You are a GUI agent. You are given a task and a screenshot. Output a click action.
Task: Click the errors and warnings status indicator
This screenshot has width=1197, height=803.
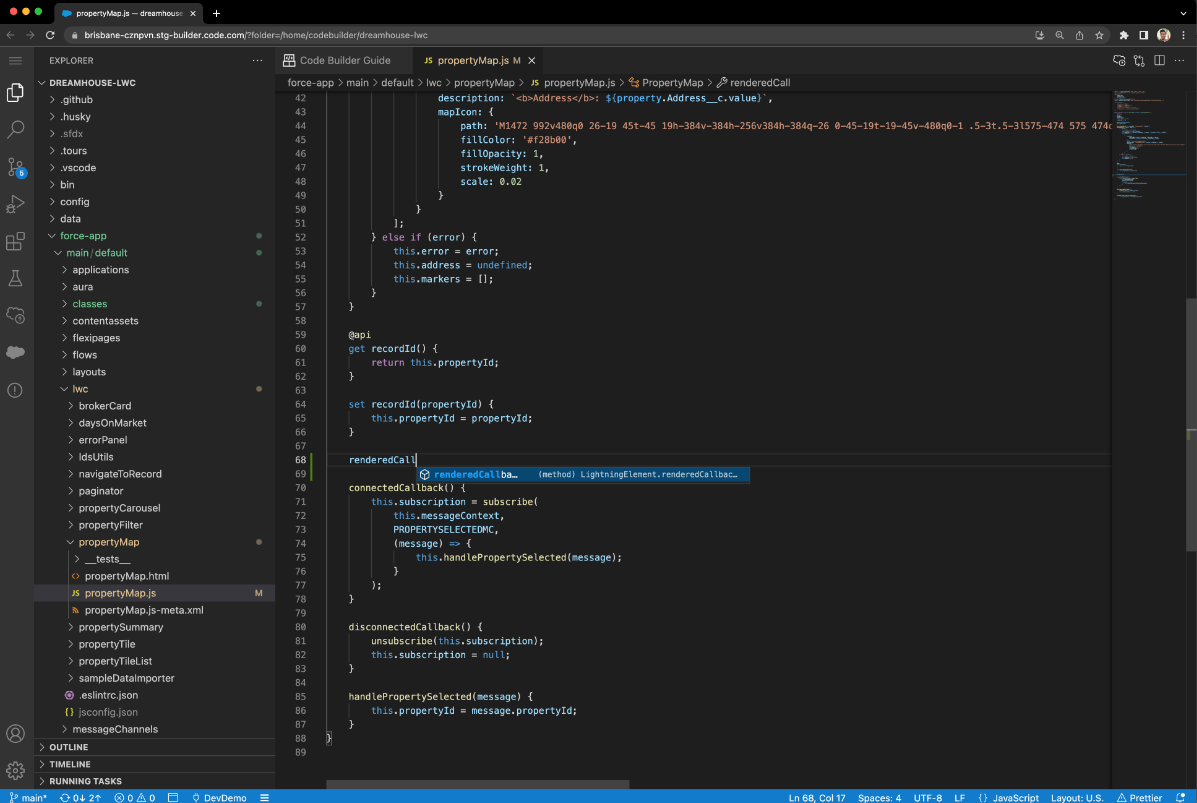click(x=134, y=798)
